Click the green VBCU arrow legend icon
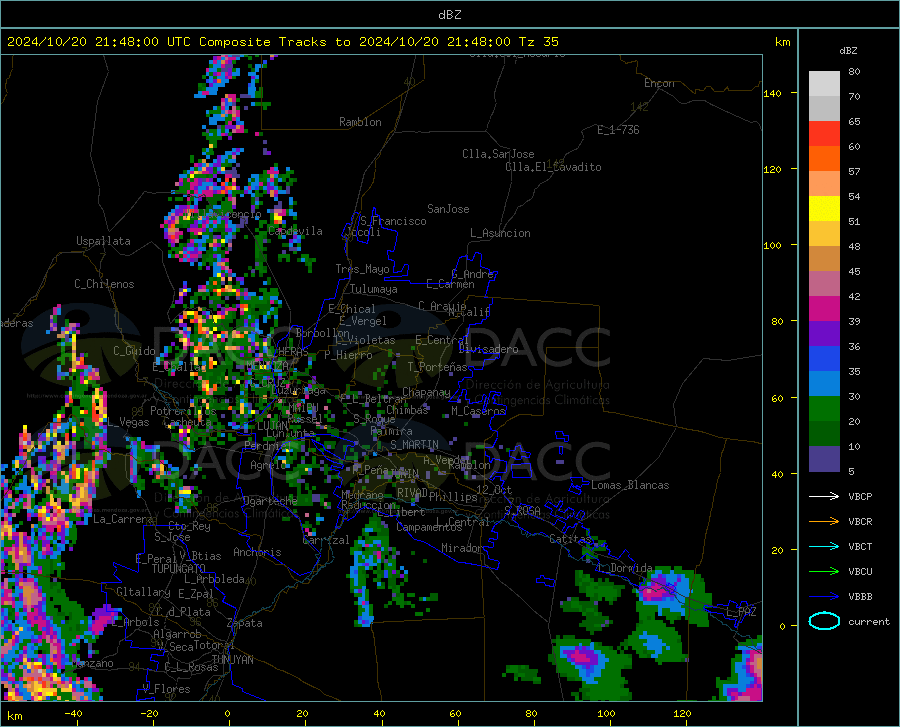Image resolution: width=900 pixels, height=727 pixels. [824, 572]
